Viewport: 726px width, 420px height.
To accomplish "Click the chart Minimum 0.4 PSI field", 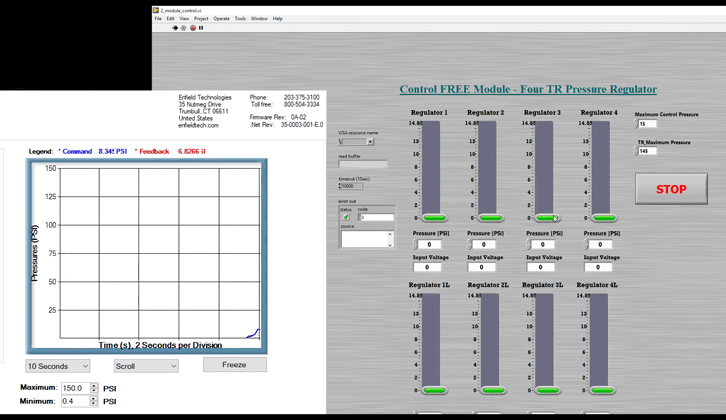I will click(x=75, y=401).
